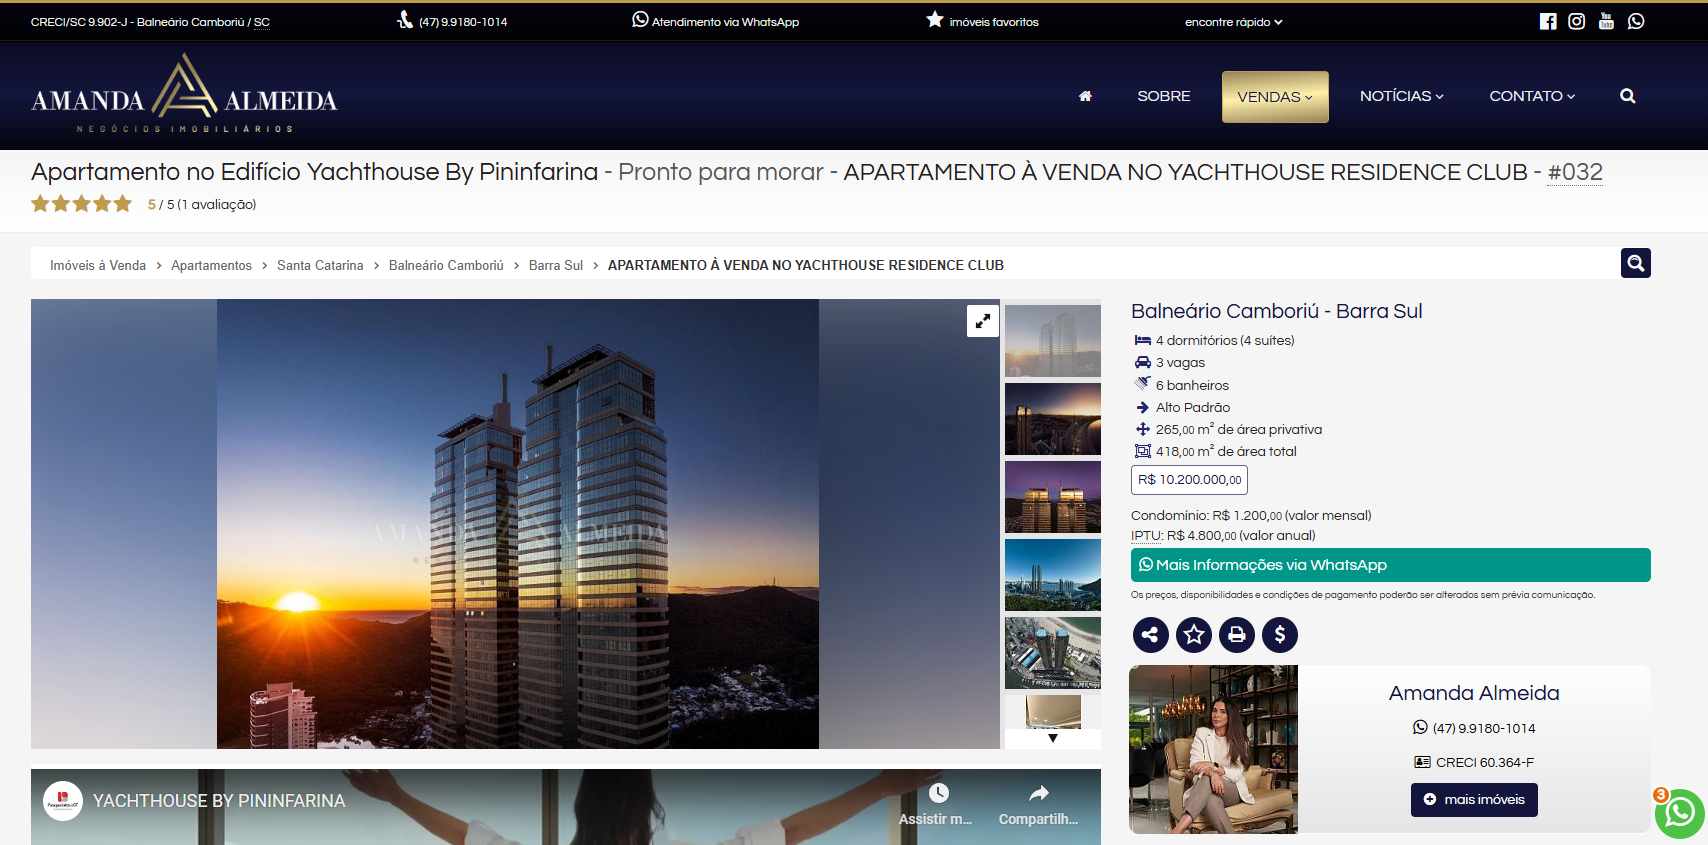Click the Amanda Almeida logo
The image size is (1708, 845).
click(184, 95)
